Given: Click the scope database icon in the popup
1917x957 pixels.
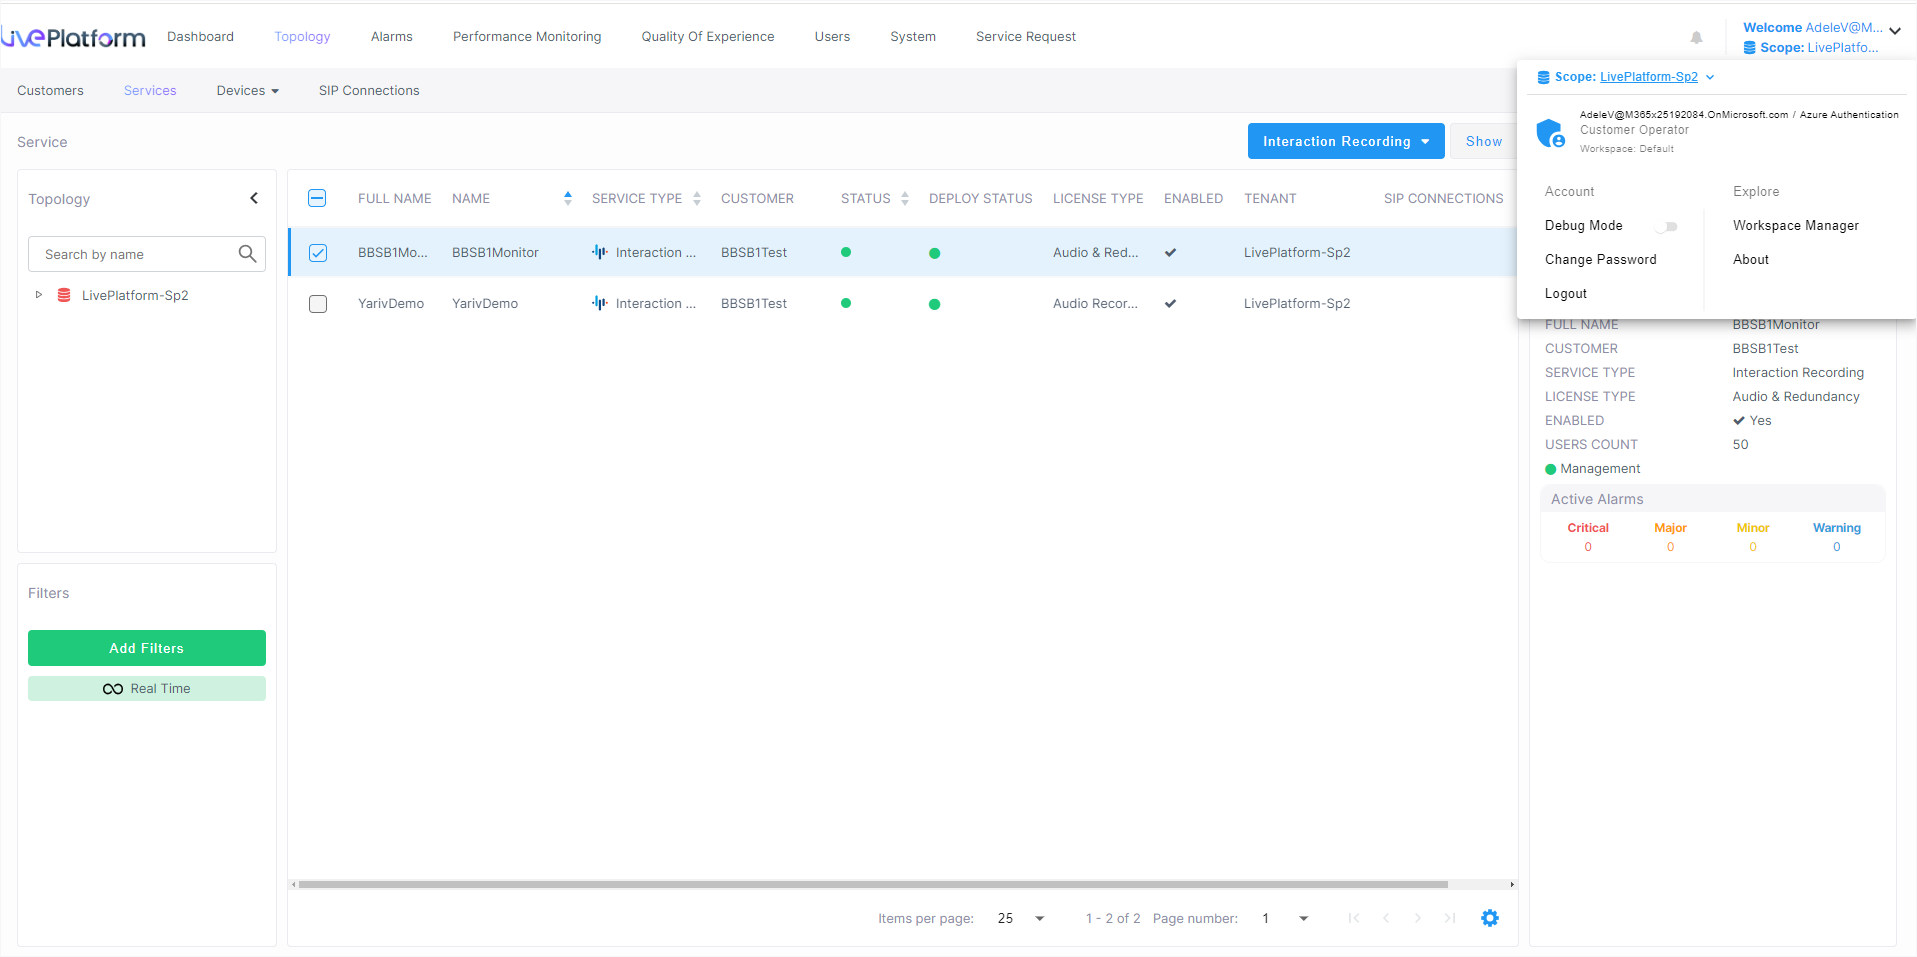Looking at the screenshot, I should pos(1543,77).
